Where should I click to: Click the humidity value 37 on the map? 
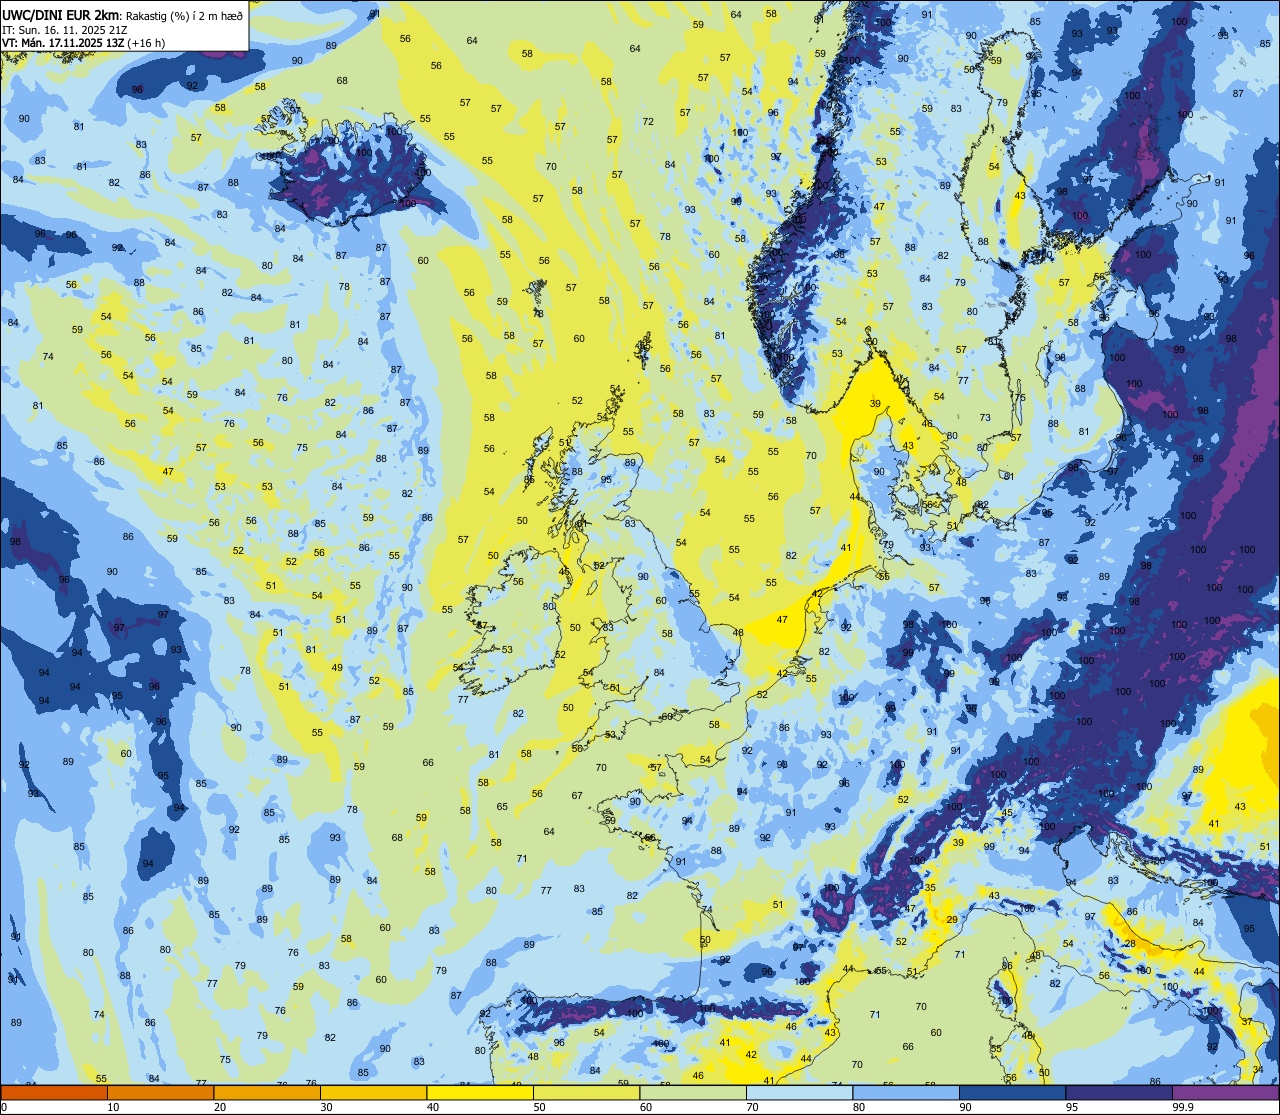[1246, 1022]
